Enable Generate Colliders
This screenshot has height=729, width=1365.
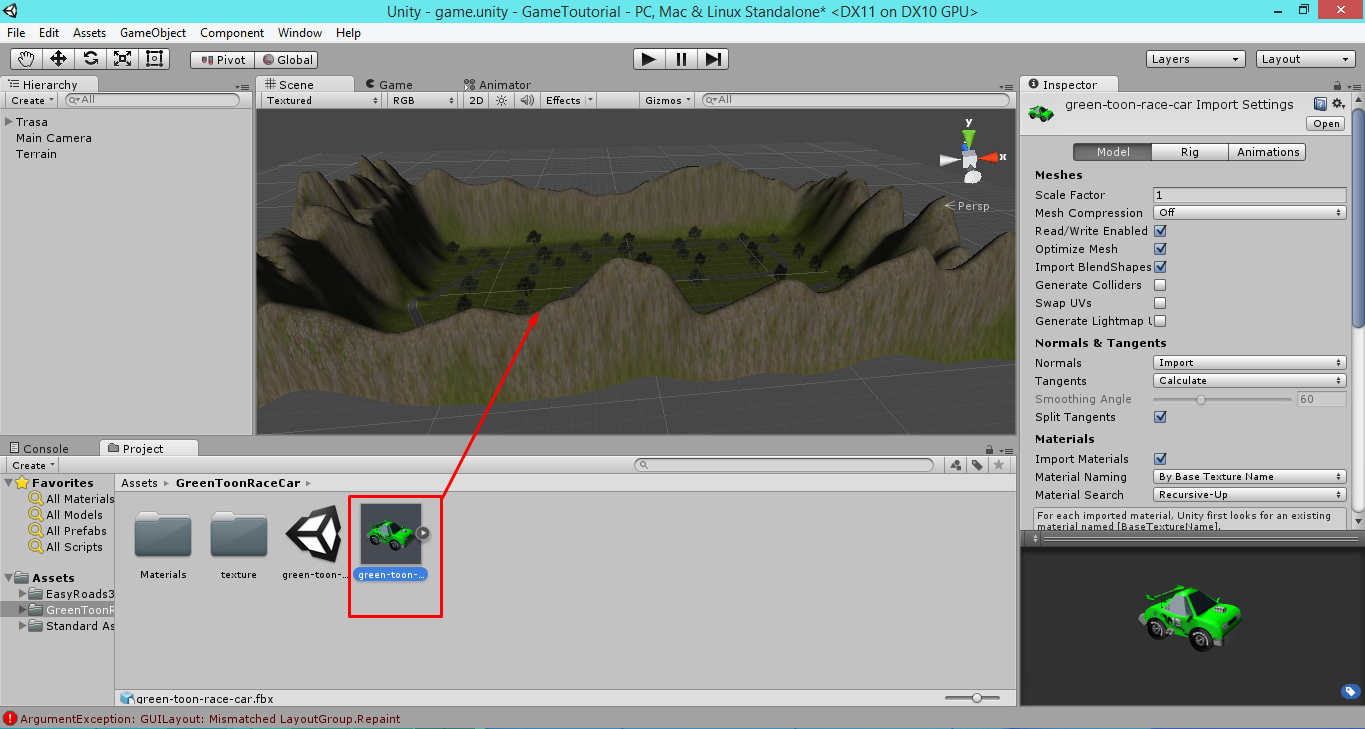pyautogui.click(x=1160, y=285)
